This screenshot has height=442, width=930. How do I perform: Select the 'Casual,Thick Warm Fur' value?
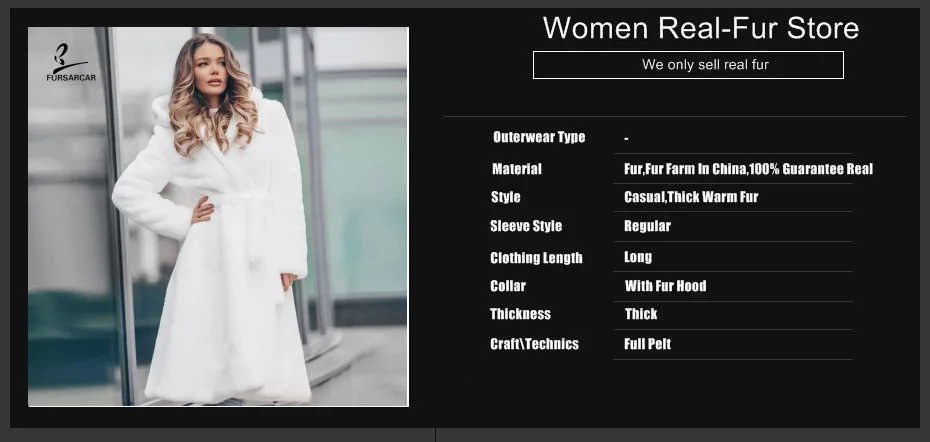pyautogui.click(x=691, y=197)
